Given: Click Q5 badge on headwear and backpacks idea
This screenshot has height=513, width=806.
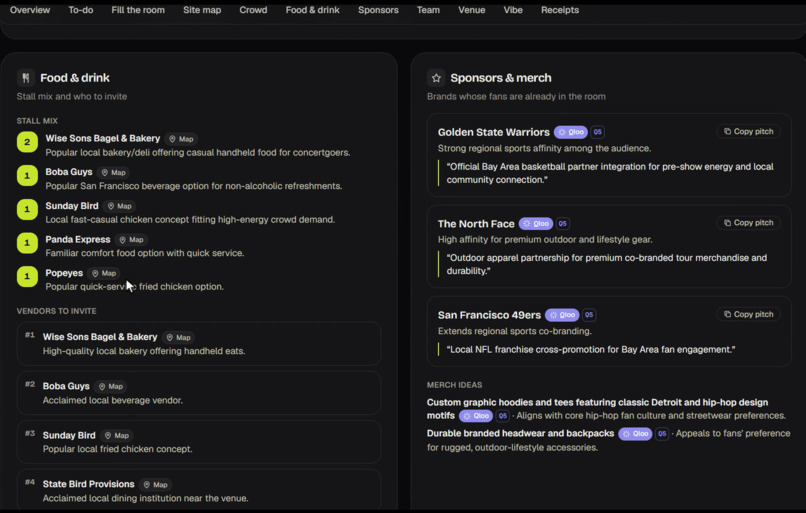Looking at the screenshot, I should click(662, 434).
